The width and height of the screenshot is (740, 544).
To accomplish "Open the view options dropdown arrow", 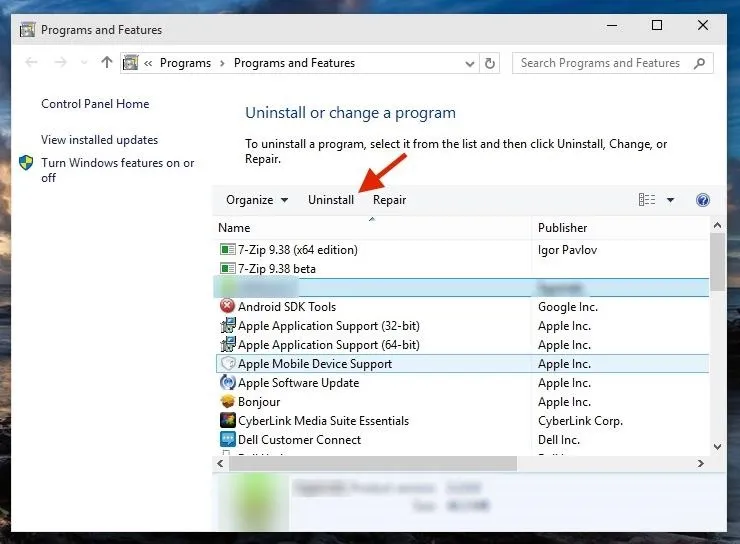I will click(670, 200).
